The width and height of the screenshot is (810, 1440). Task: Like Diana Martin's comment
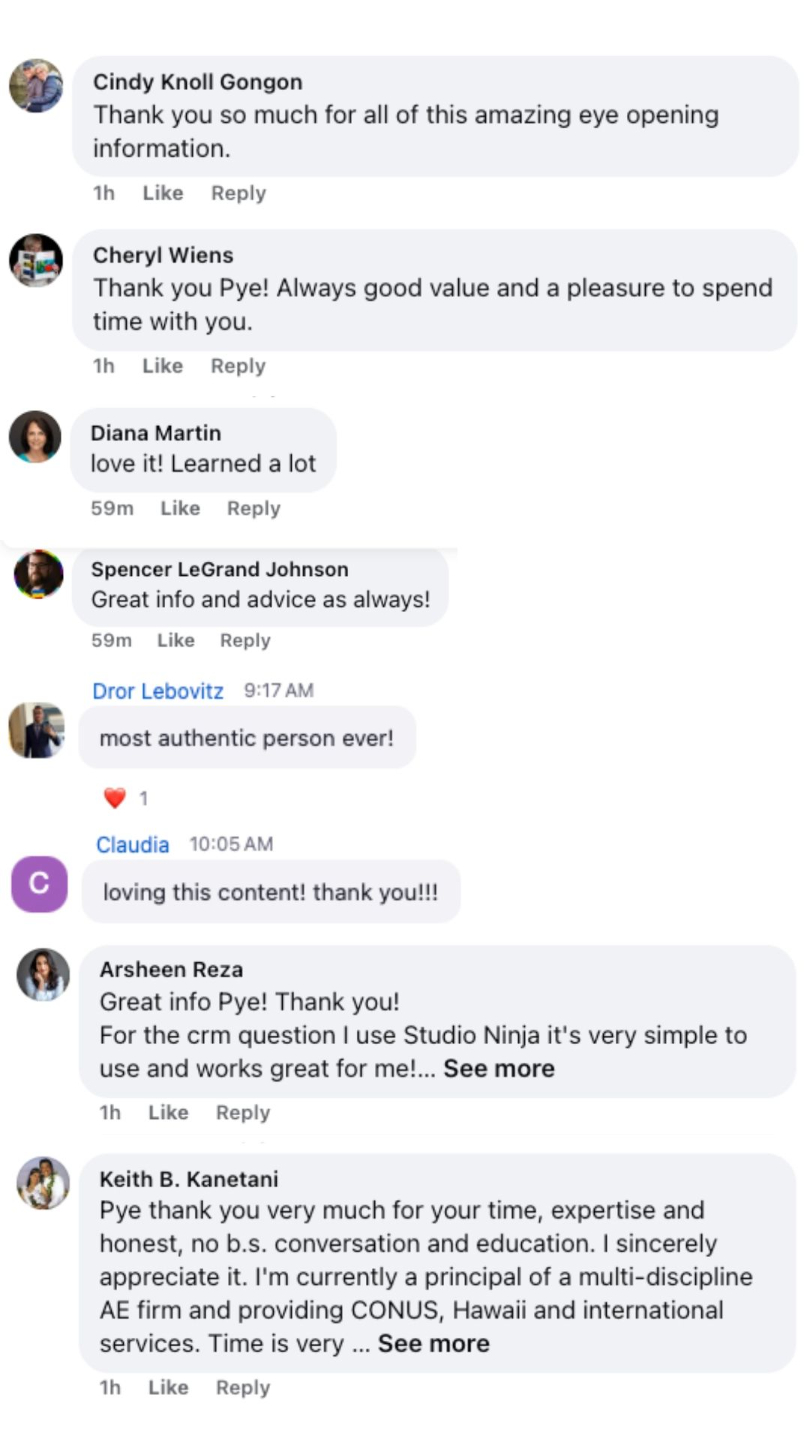point(180,508)
